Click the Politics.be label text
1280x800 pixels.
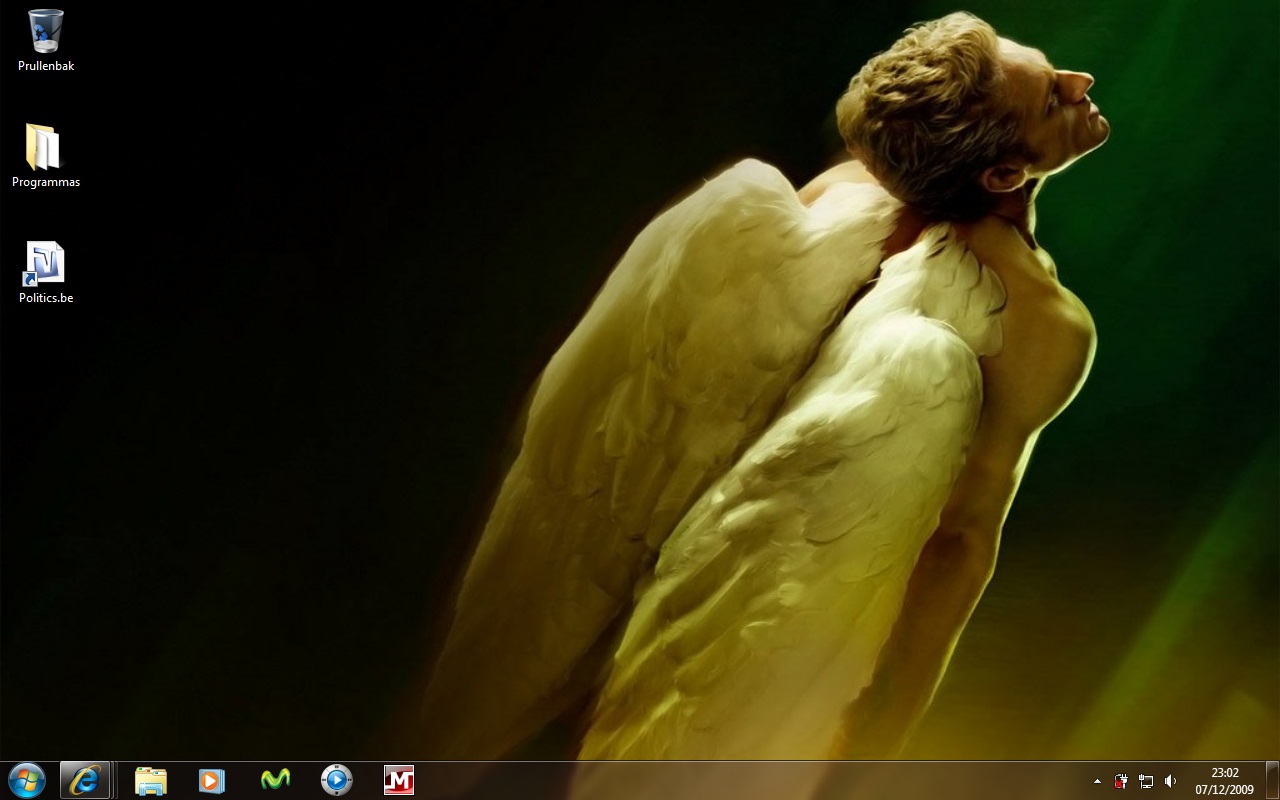(46, 298)
